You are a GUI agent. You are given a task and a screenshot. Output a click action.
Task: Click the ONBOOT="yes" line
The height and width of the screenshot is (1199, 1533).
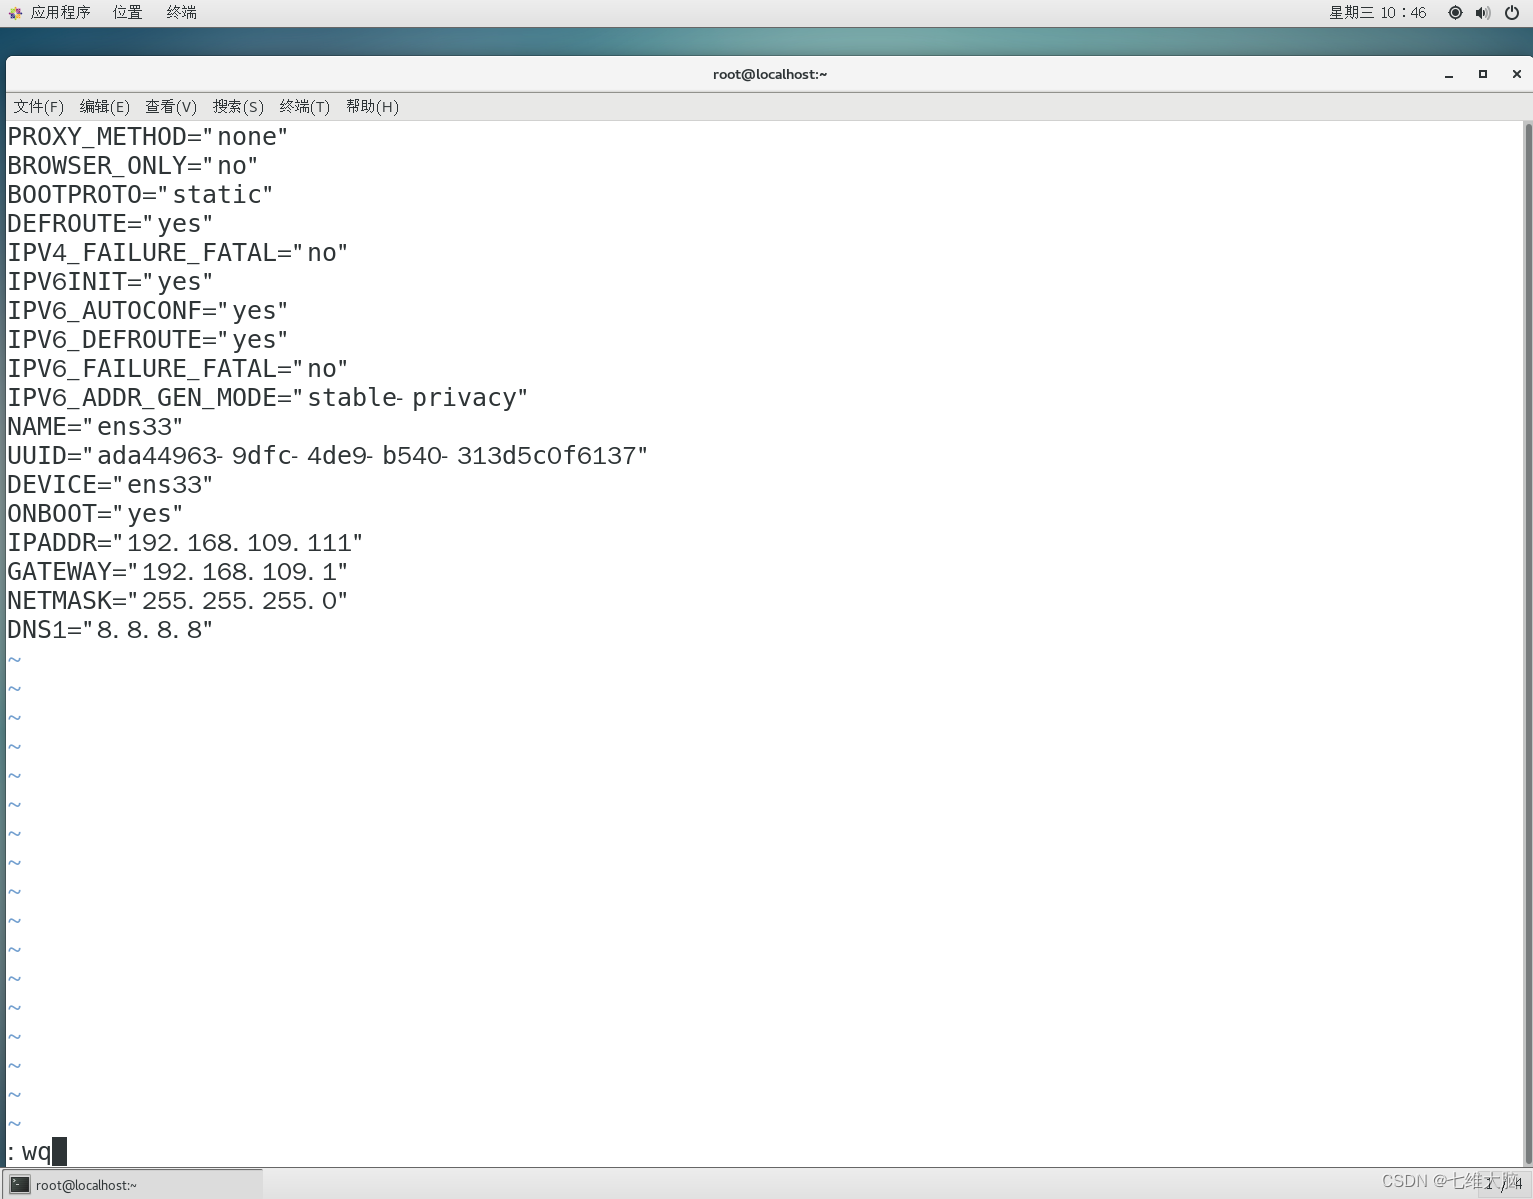click(95, 514)
